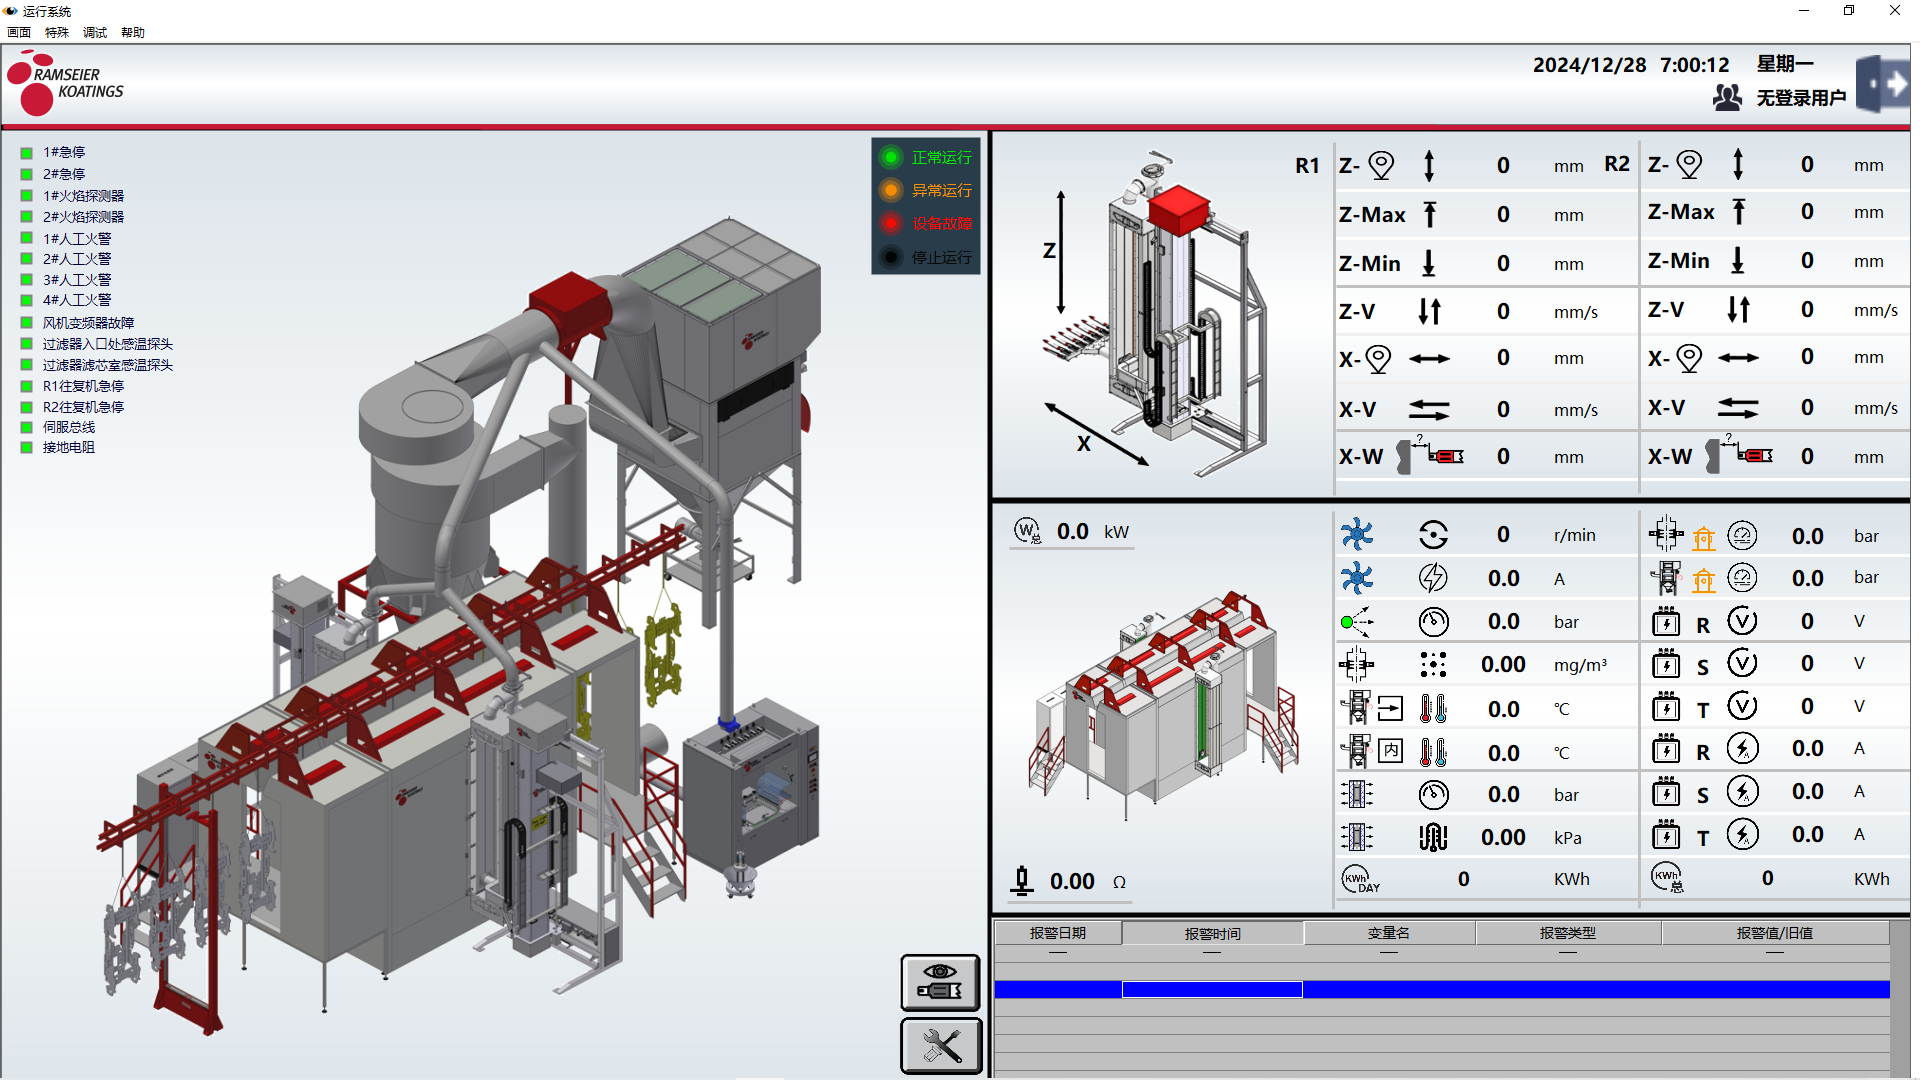Open the 特殊 menu
The width and height of the screenshot is (1920, 1080).
pos(57,33)
